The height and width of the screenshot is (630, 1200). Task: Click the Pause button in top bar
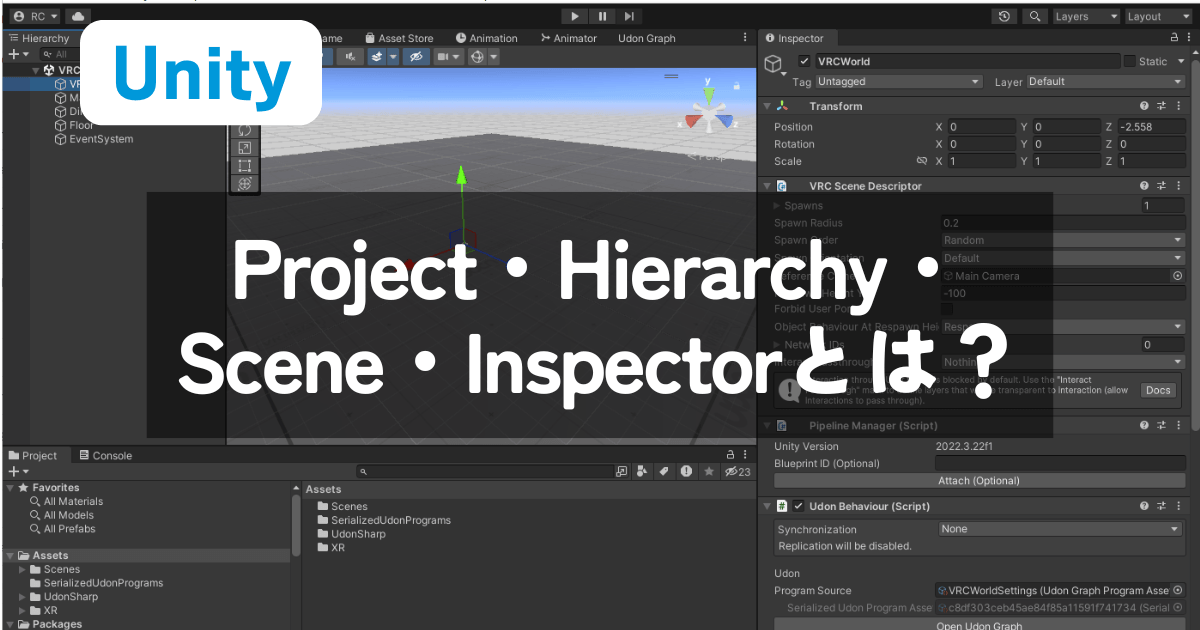(x=602, y=16)
